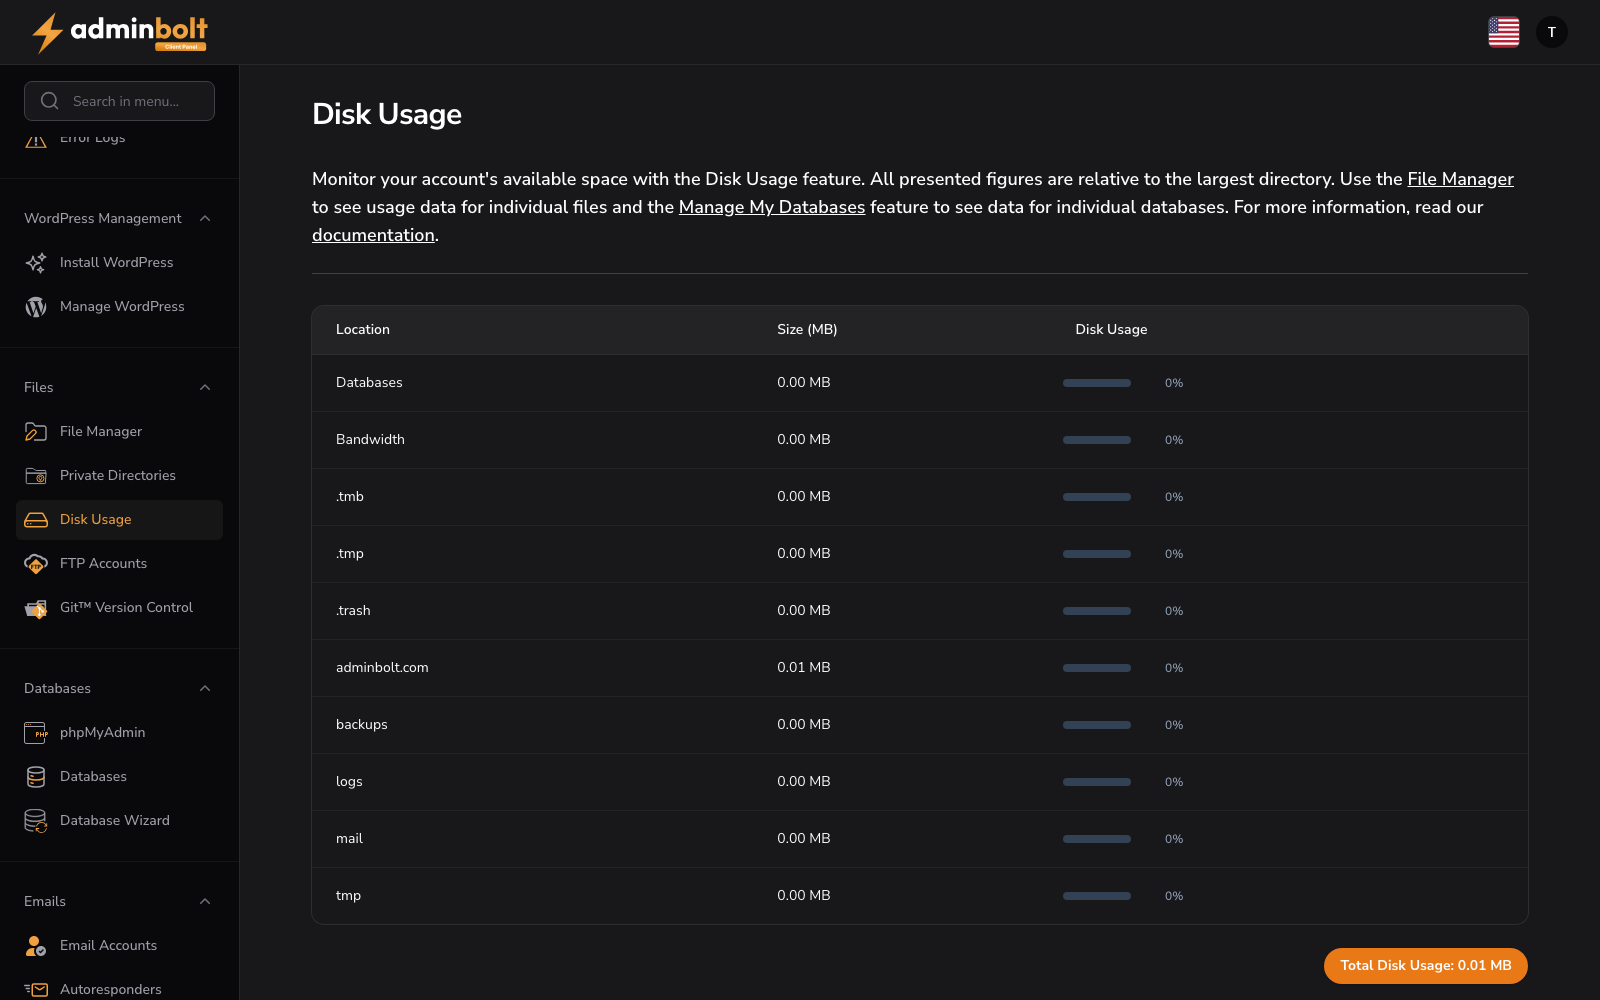Image resolution: width=1600 pixels, height=1000 pixels.
Task: Select FTP Accounts menu item
Action: click(119, 563)
